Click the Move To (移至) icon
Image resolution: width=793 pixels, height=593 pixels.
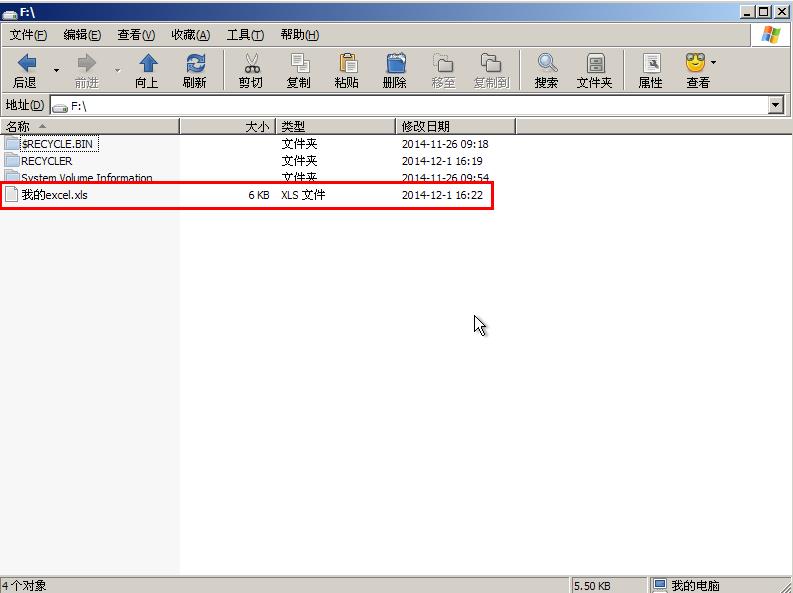click(444, 63)
